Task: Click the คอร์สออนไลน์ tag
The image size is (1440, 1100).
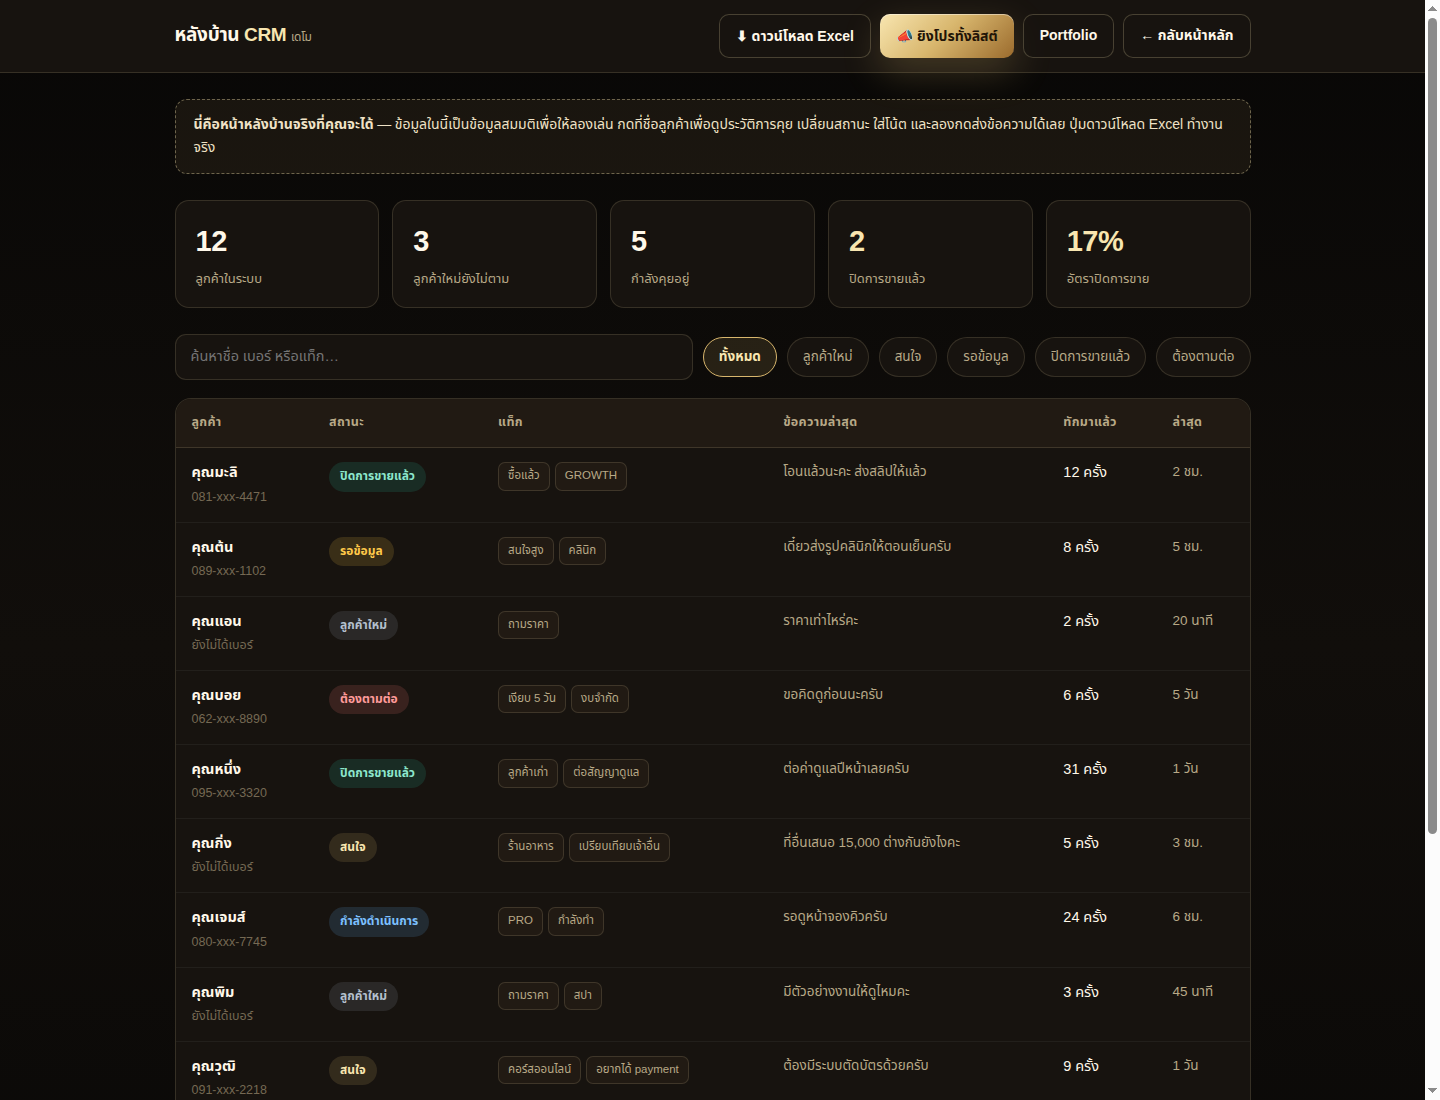Action: (x=540, y=1070)
